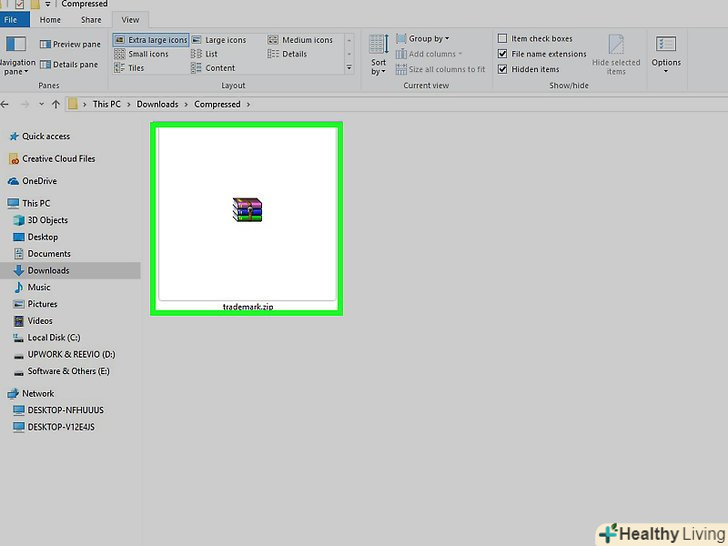728x546 pixels.
Task: Click Compressed in address bar
Action: pos(217,104)
